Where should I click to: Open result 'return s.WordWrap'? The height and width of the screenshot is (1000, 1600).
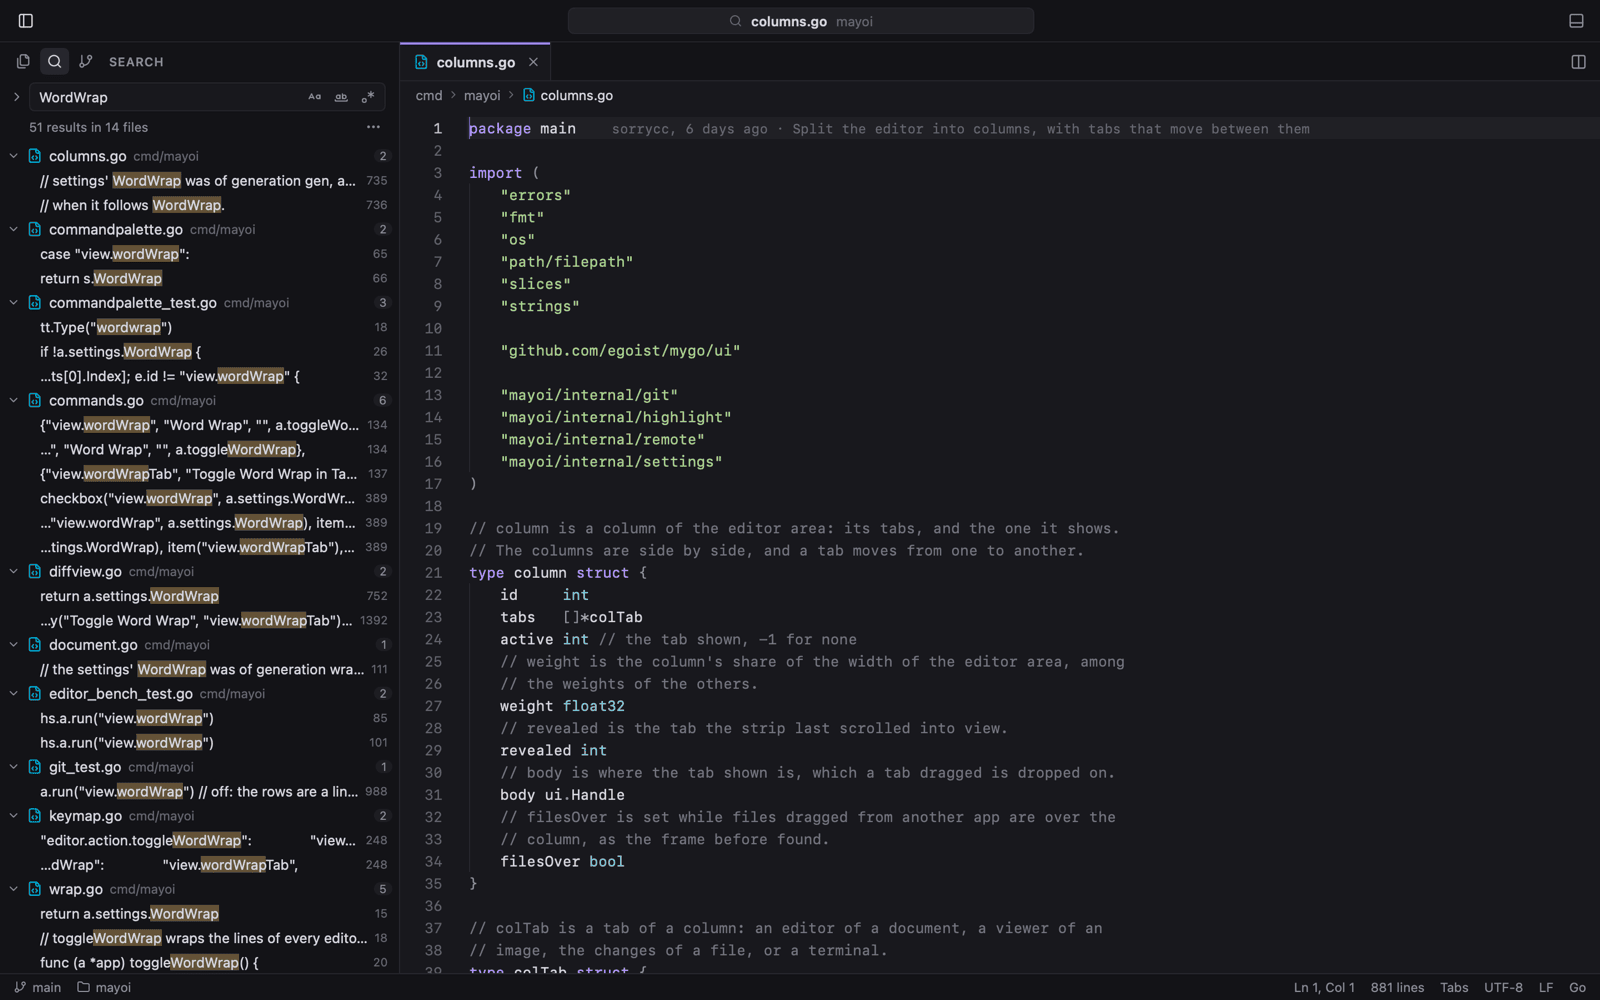pyautogui.click(x=200, y=278)
